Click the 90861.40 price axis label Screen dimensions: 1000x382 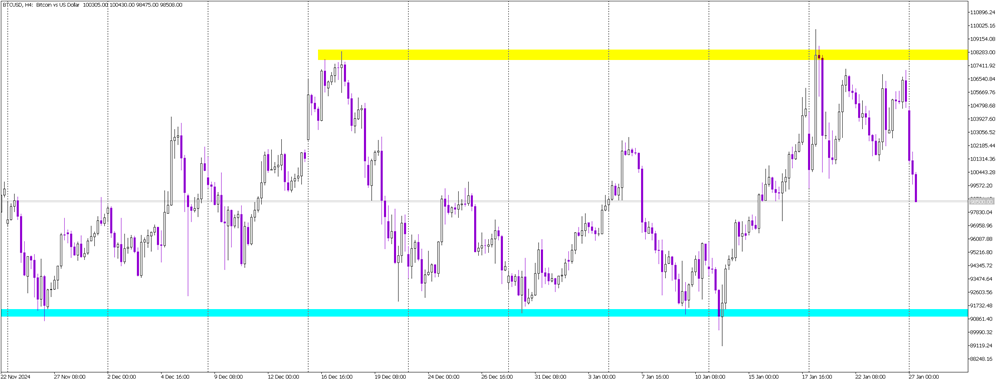point(981,318)
